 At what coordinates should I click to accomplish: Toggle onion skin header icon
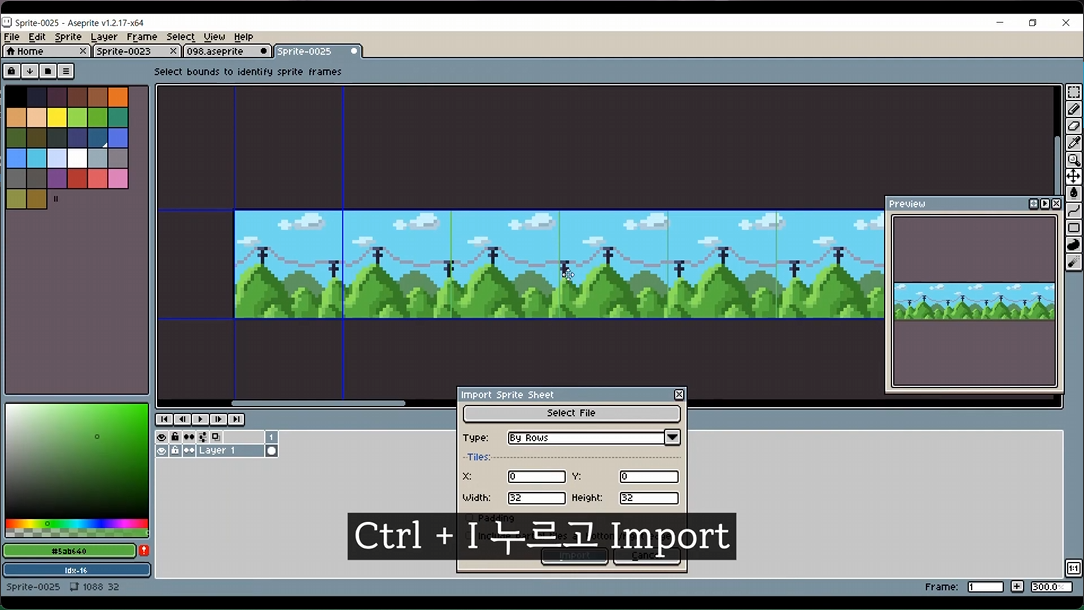point(203,437)
